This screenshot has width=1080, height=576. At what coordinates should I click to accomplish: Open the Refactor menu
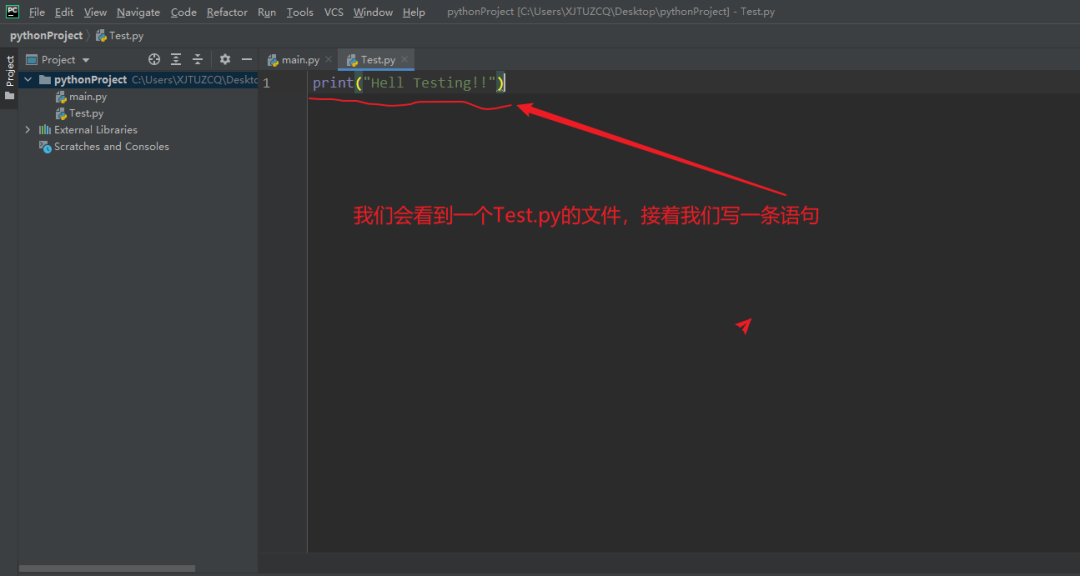pos(227,12)
